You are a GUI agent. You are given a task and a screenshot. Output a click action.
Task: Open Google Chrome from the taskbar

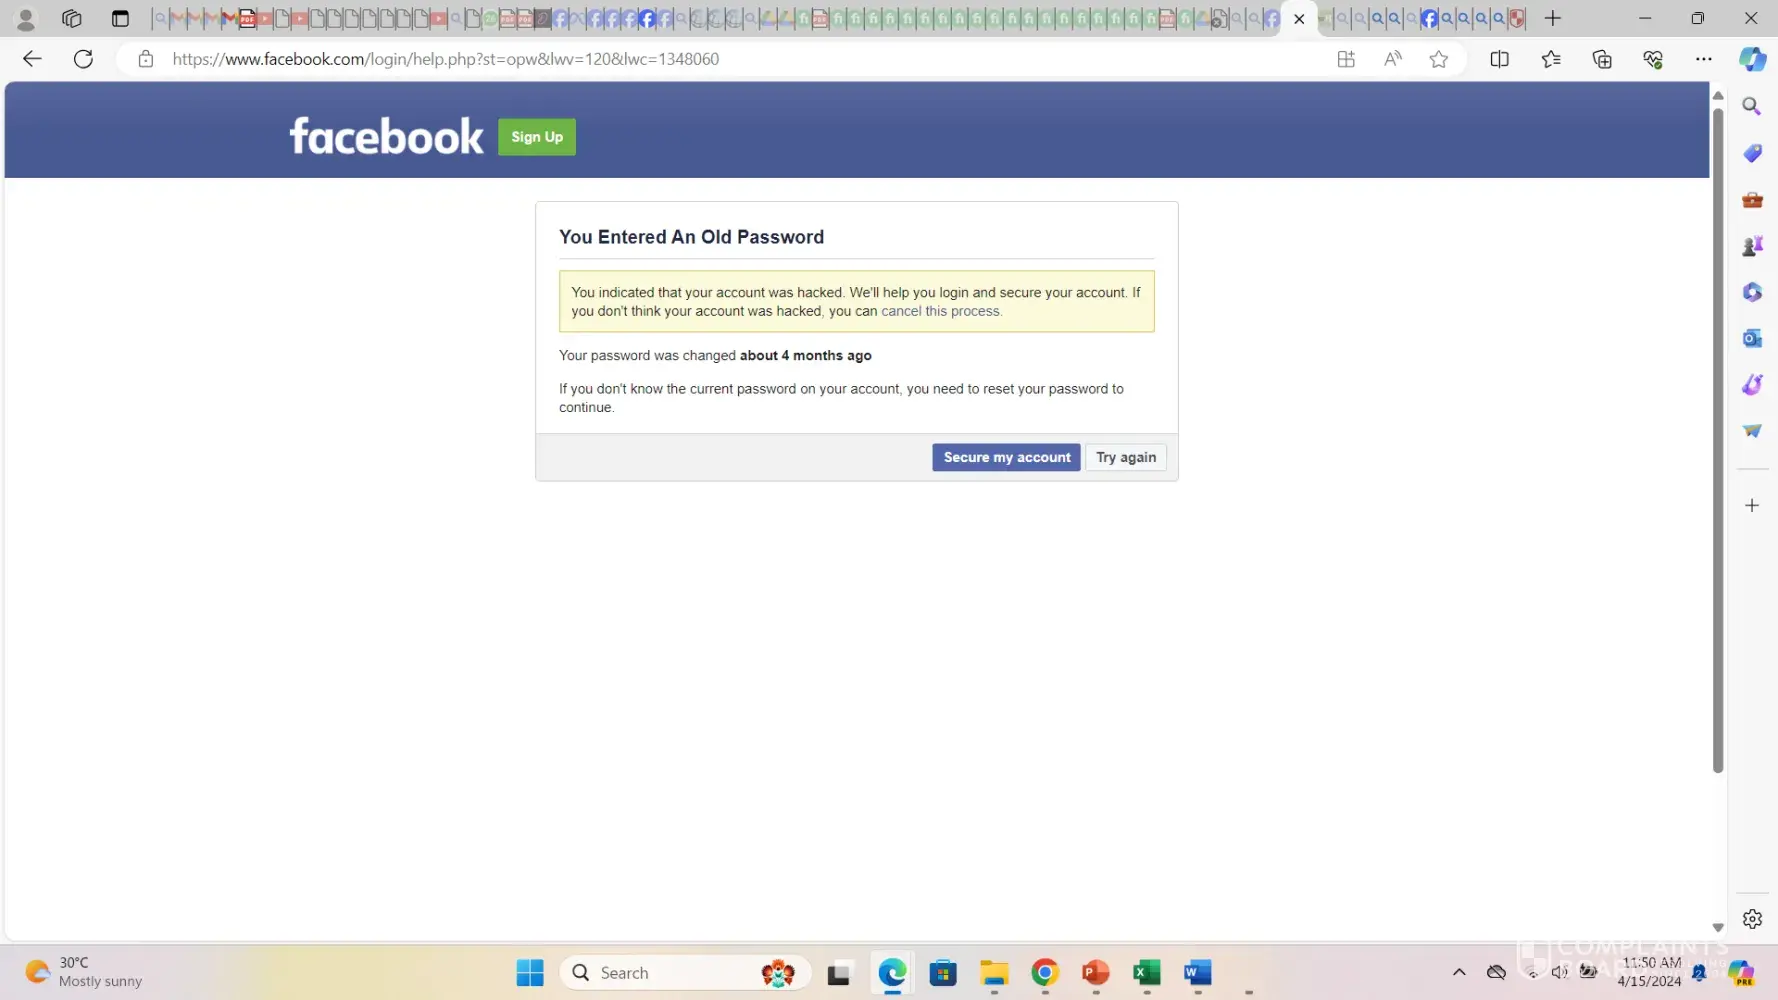[x=1045, y=972]
